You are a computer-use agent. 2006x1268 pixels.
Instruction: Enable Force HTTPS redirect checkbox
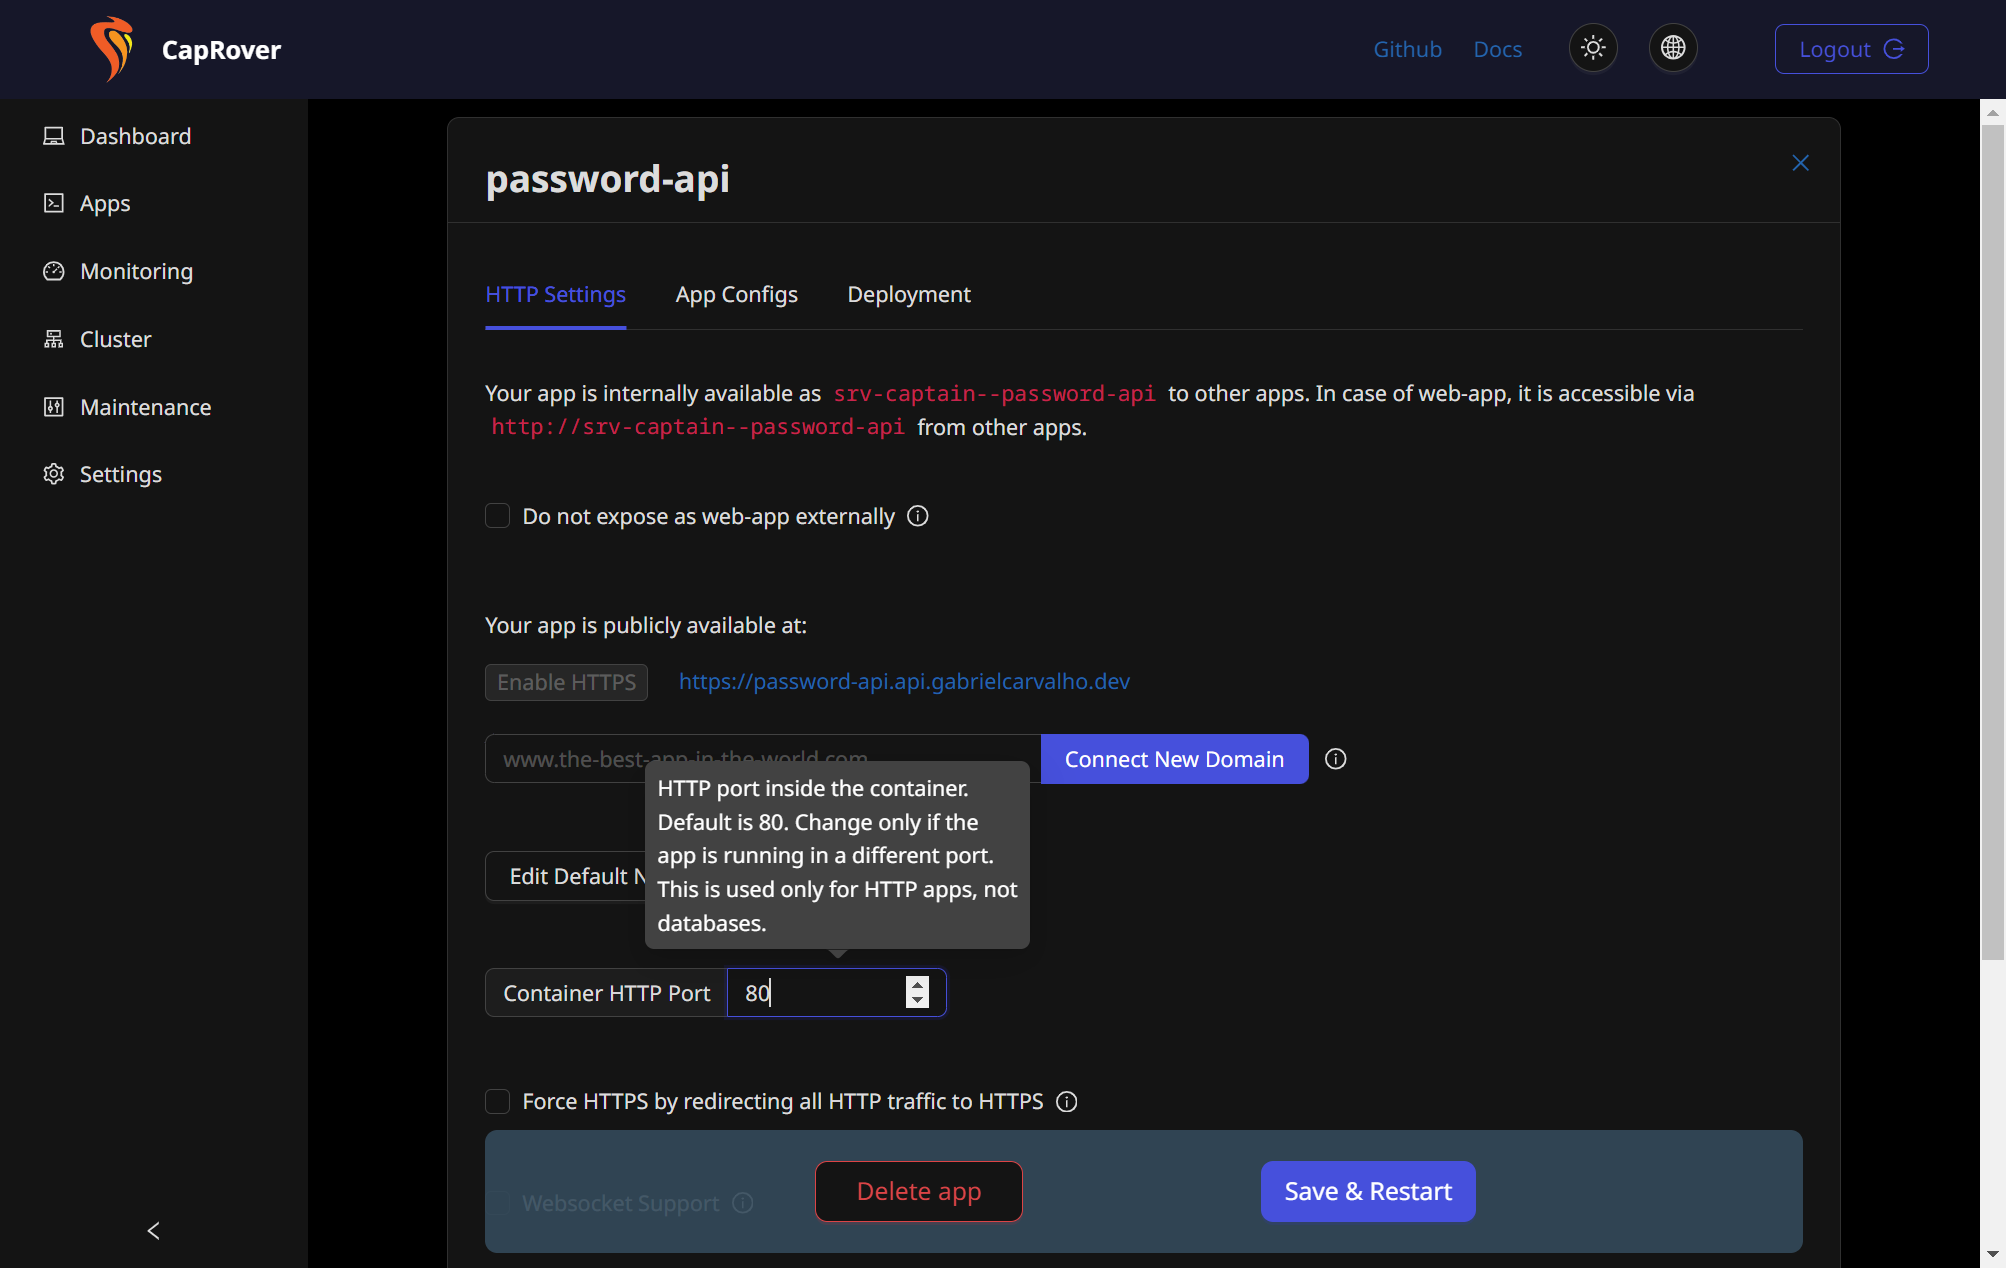click(497, 1101)
